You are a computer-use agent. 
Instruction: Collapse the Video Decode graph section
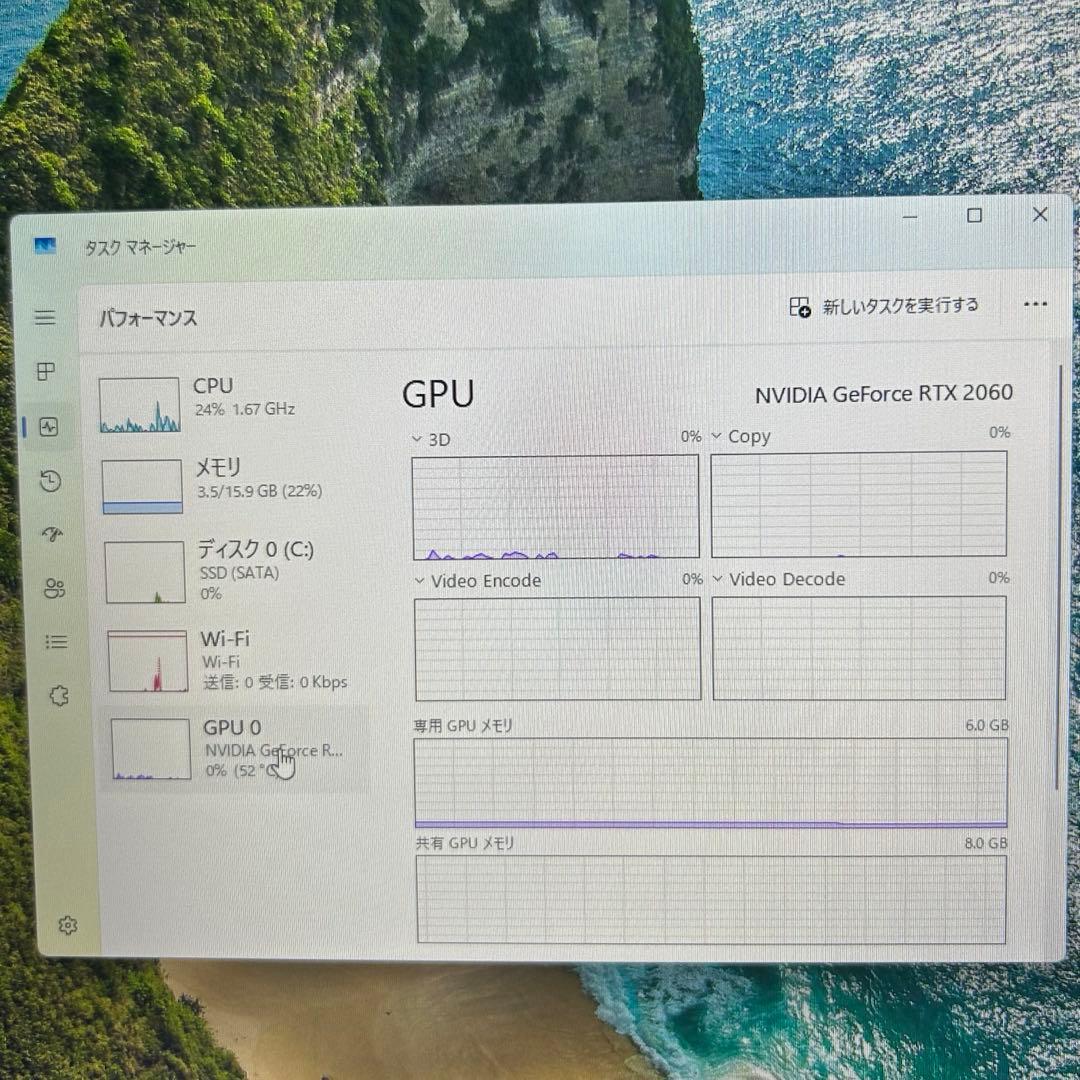click(x=716, y=579)
